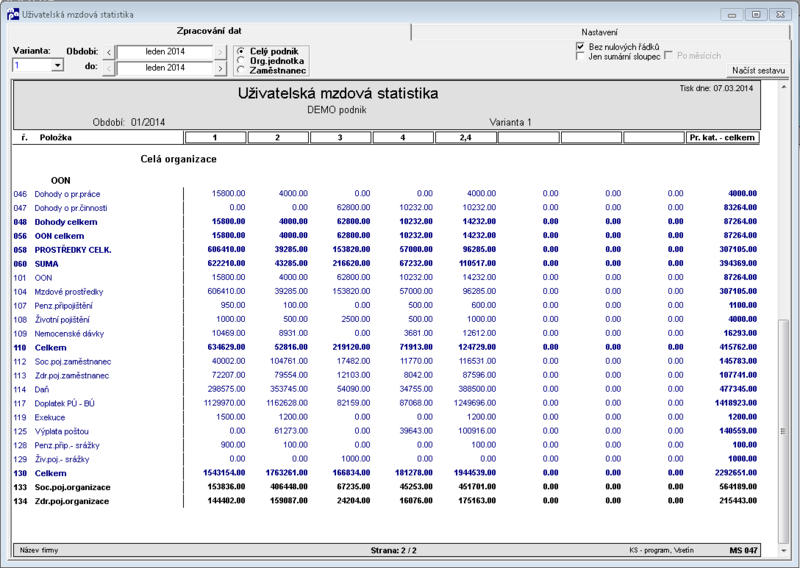Select row 'Zdr.poj.organizace'
Viewport: 800px width, 568px height.
(x=385, y=501)
